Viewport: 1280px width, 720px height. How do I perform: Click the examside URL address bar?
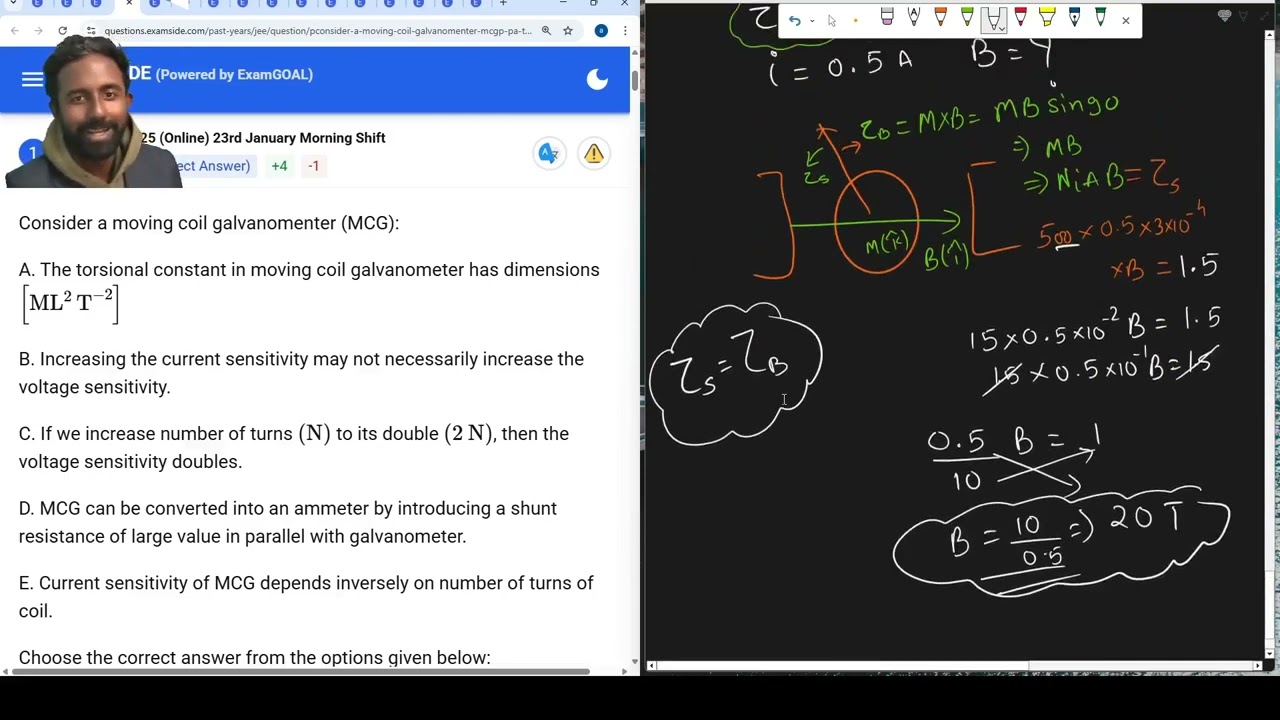(x=317, y=31)
